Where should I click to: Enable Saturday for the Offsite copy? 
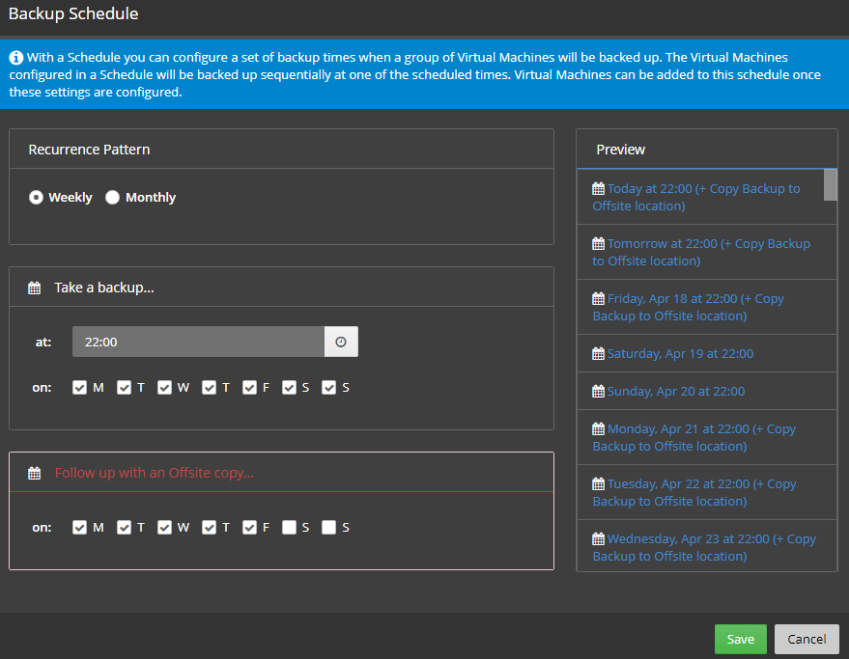click(289, 528)
